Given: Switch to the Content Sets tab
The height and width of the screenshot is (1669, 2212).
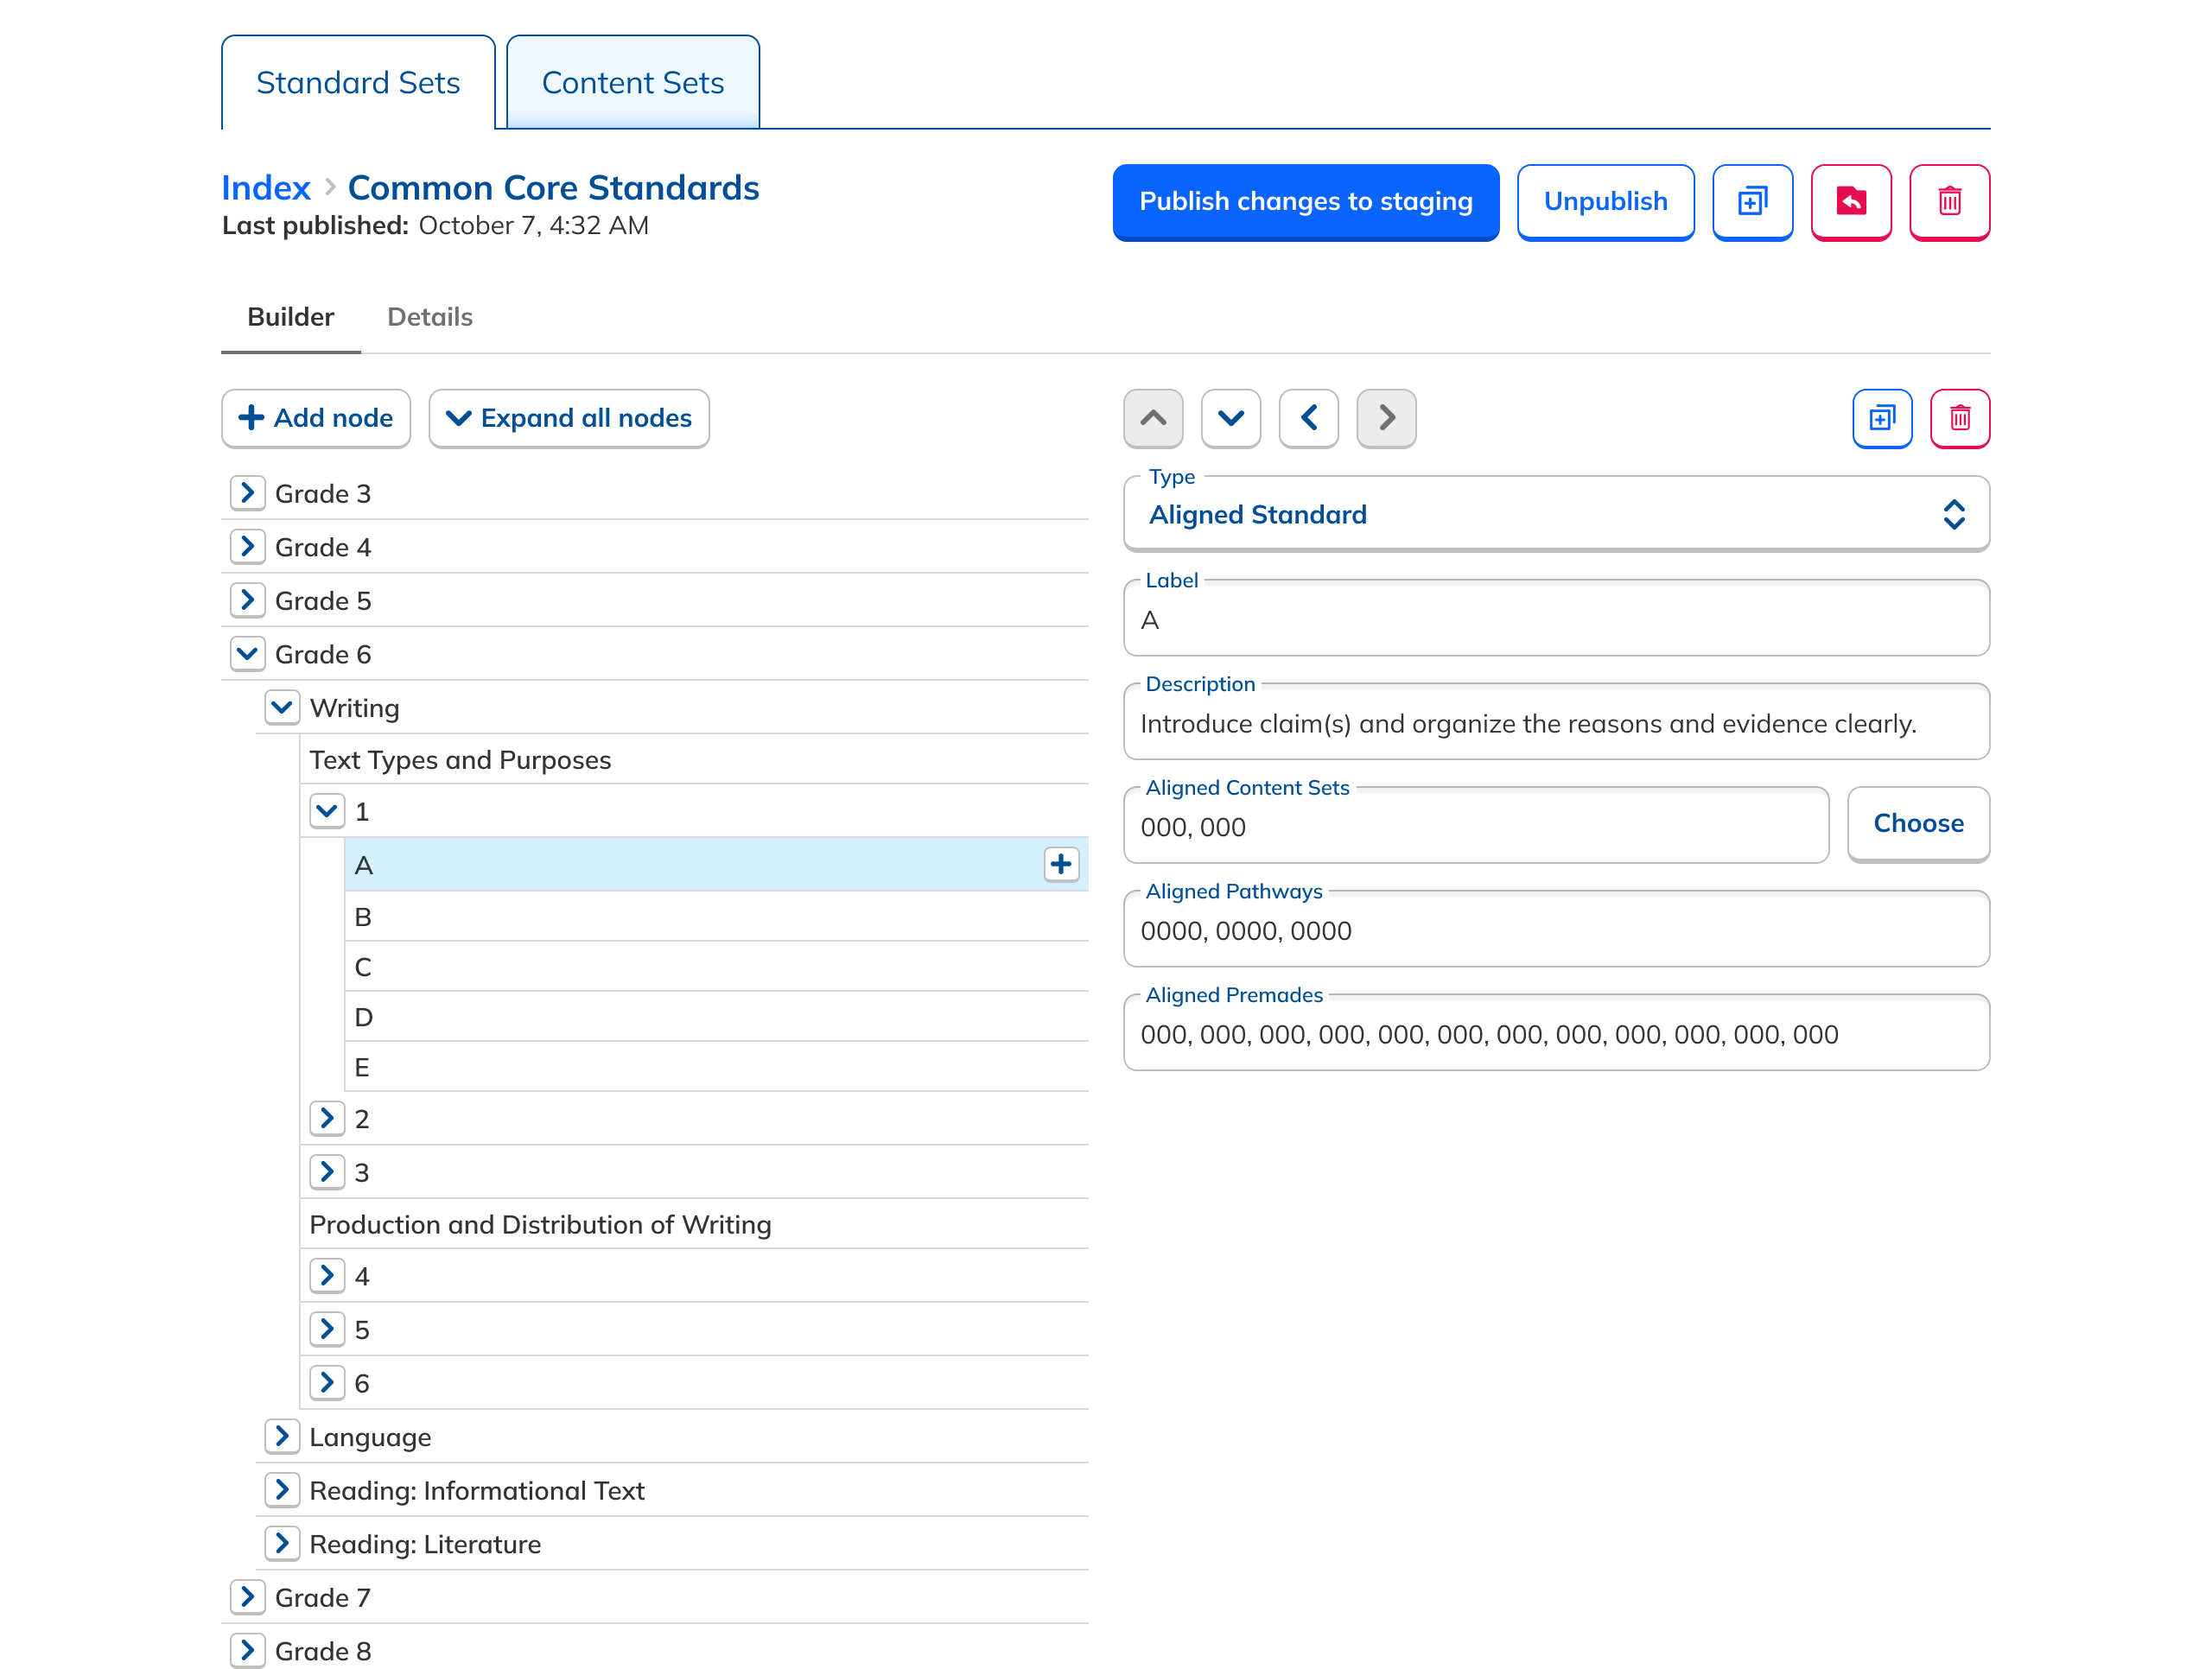Looking at the screenshot, I should 632,83.
